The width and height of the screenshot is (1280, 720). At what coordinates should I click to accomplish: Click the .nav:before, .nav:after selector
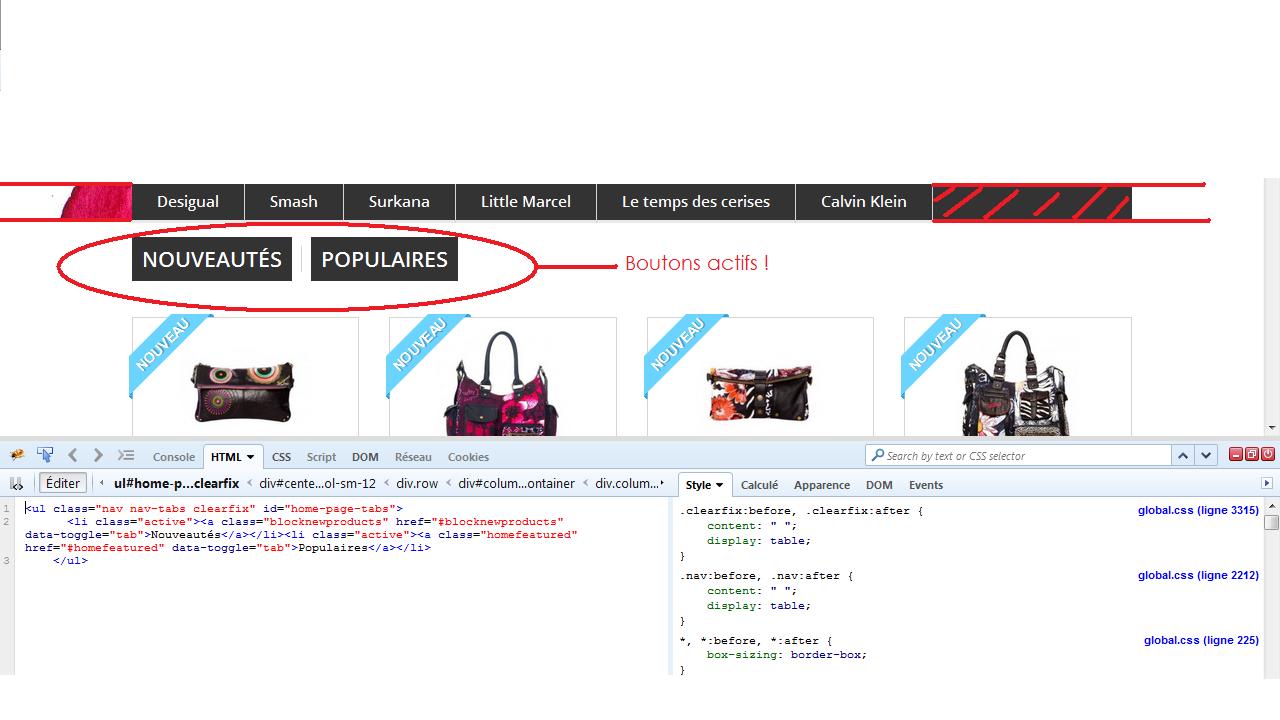pos(767,576)
